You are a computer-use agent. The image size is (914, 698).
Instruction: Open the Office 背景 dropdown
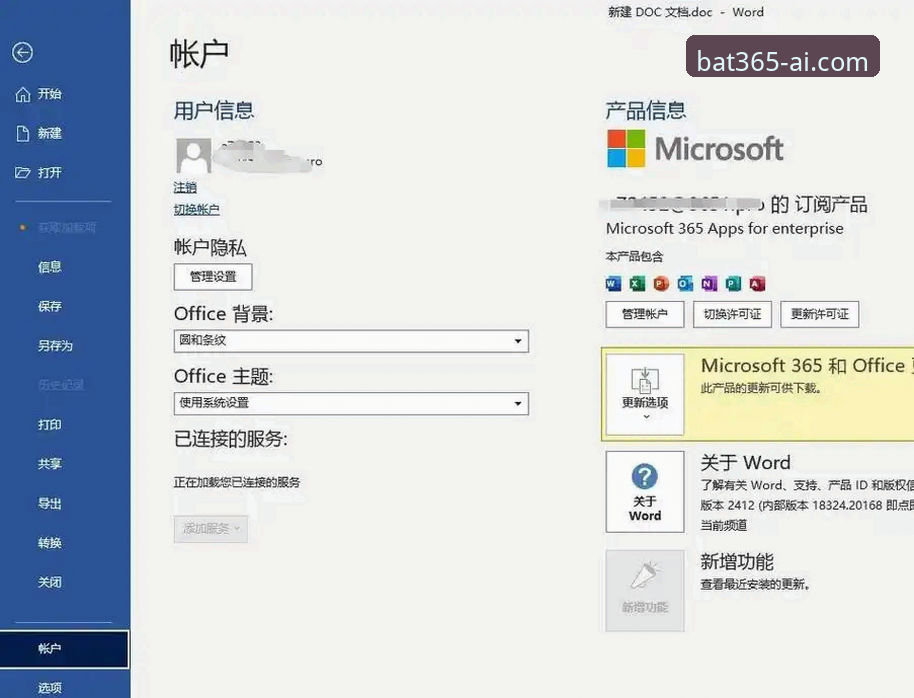pyautogui.click(x=351, y=341)
